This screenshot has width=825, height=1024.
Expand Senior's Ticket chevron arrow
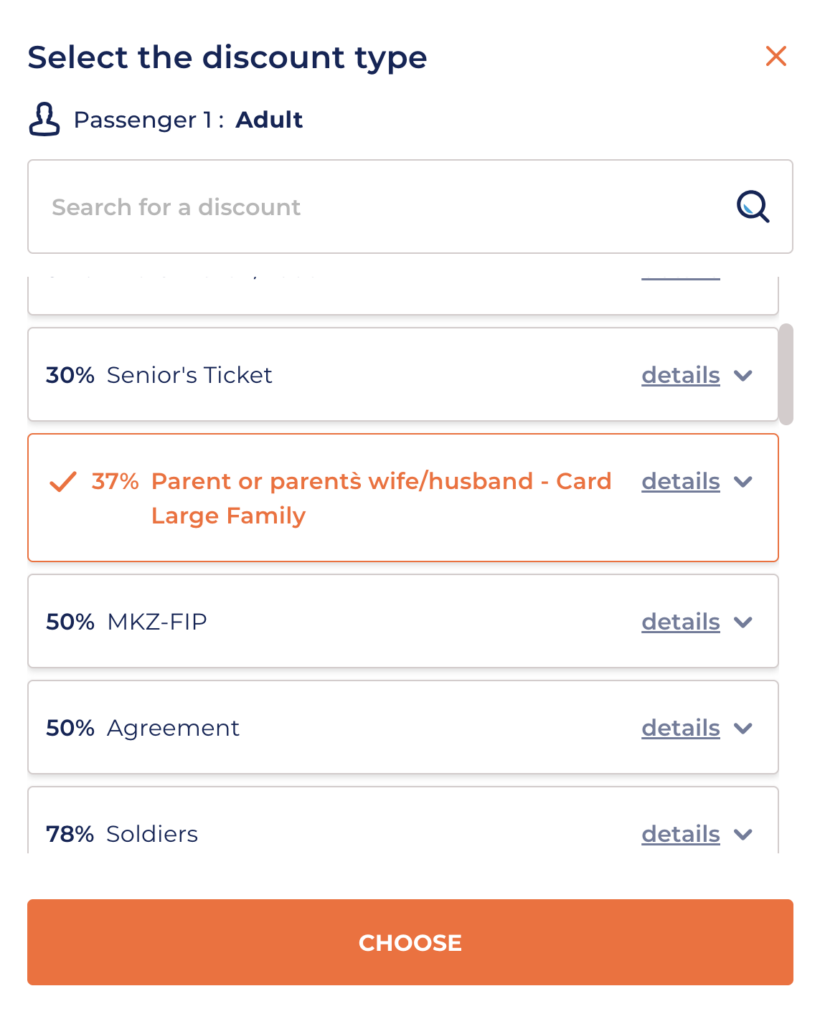742,376
